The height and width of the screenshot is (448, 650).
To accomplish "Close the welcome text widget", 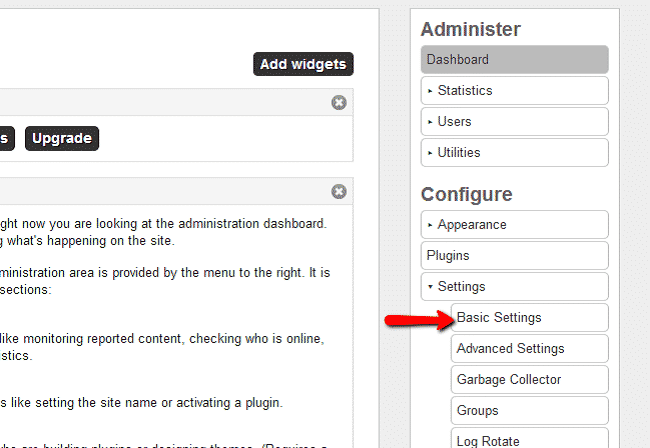I will 339,192.
